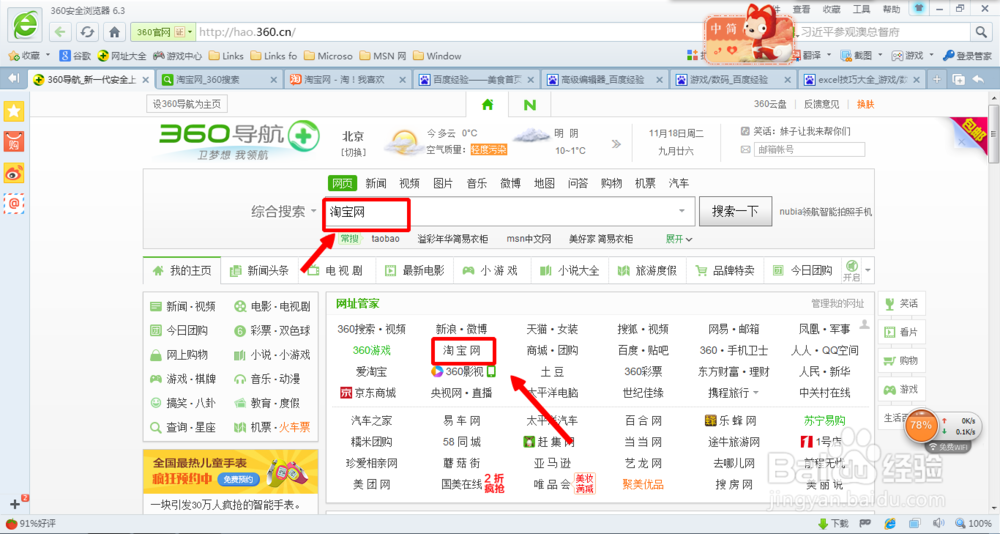This screenshot has height=534, width=1000.
Task: Expand the 携程旅行 dropdown arrow
Action: [x=756, y=392]
